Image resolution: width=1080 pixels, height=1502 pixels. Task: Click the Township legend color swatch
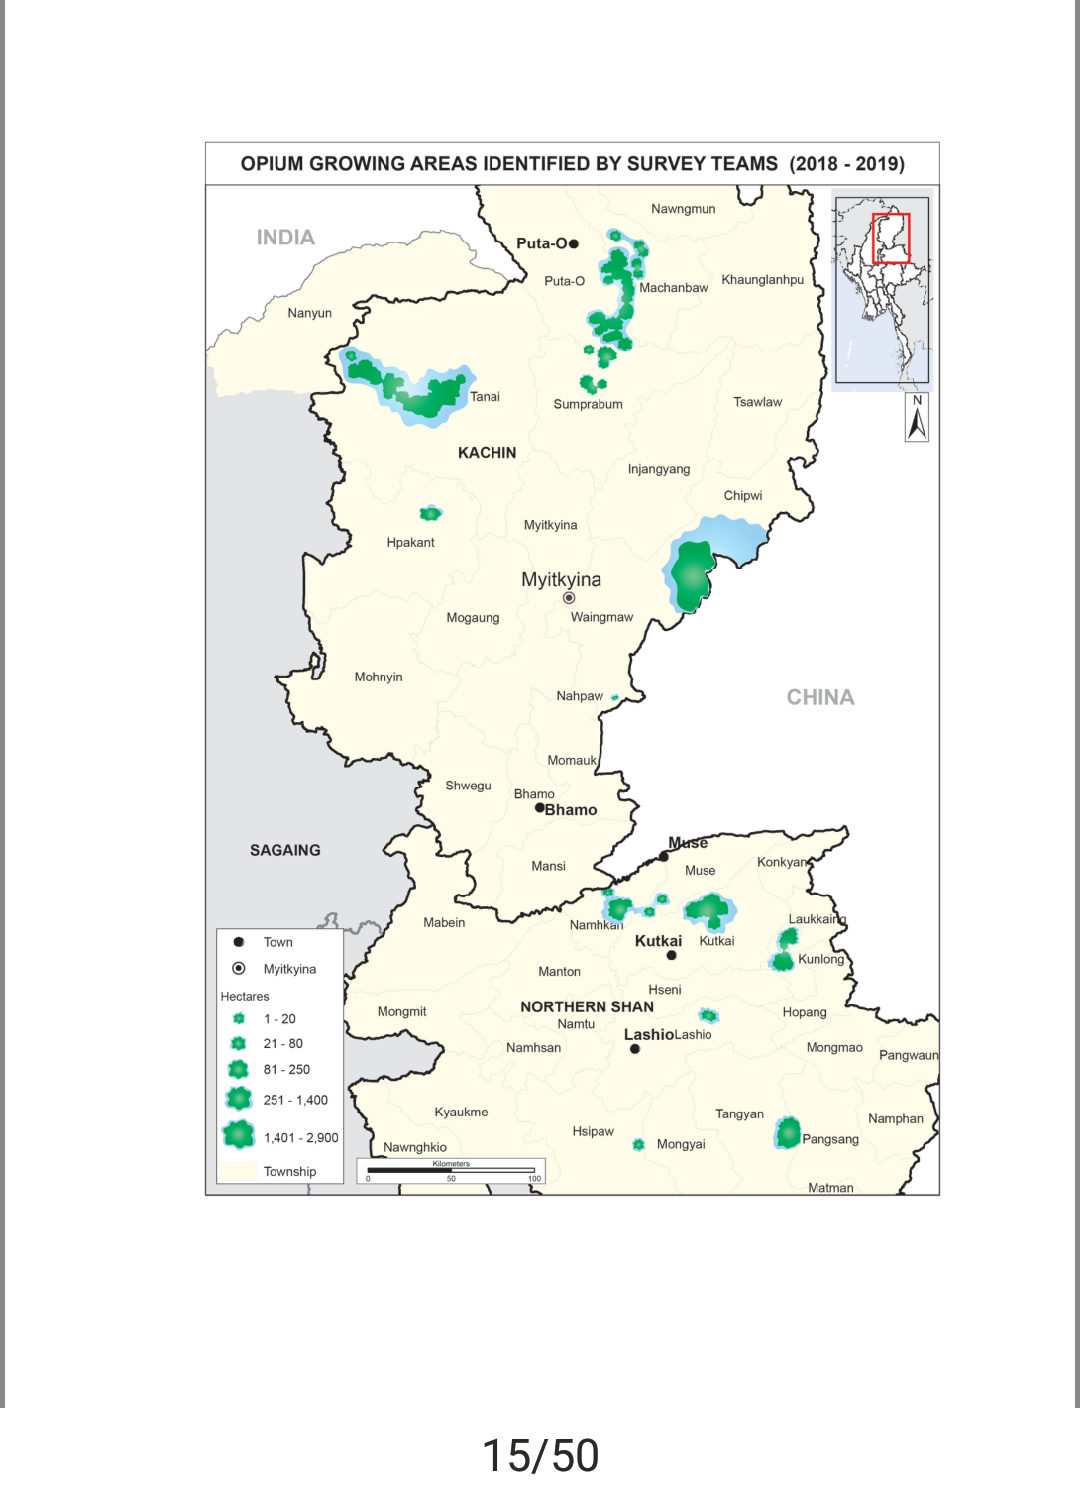pos(239,1171)
